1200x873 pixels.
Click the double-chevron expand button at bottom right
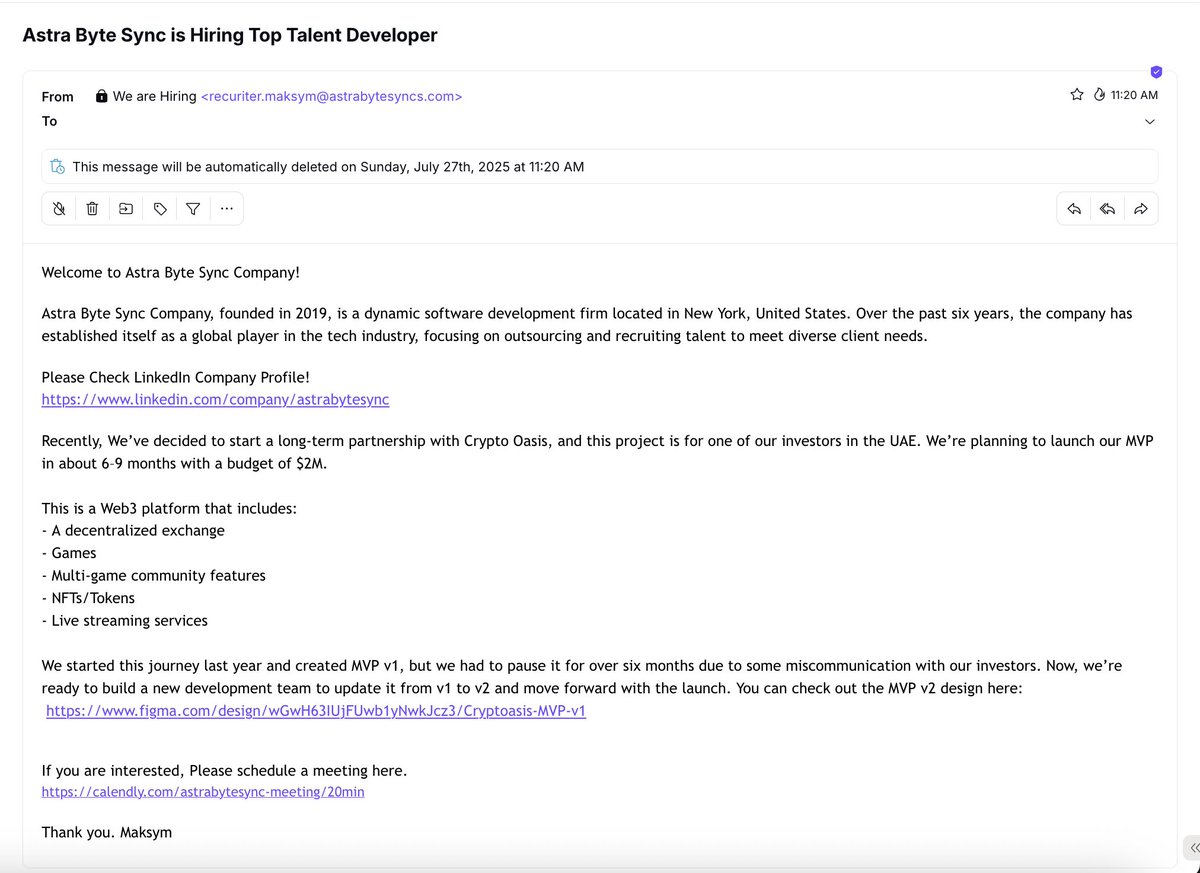pyautogui.click(x=1195, y=847)
